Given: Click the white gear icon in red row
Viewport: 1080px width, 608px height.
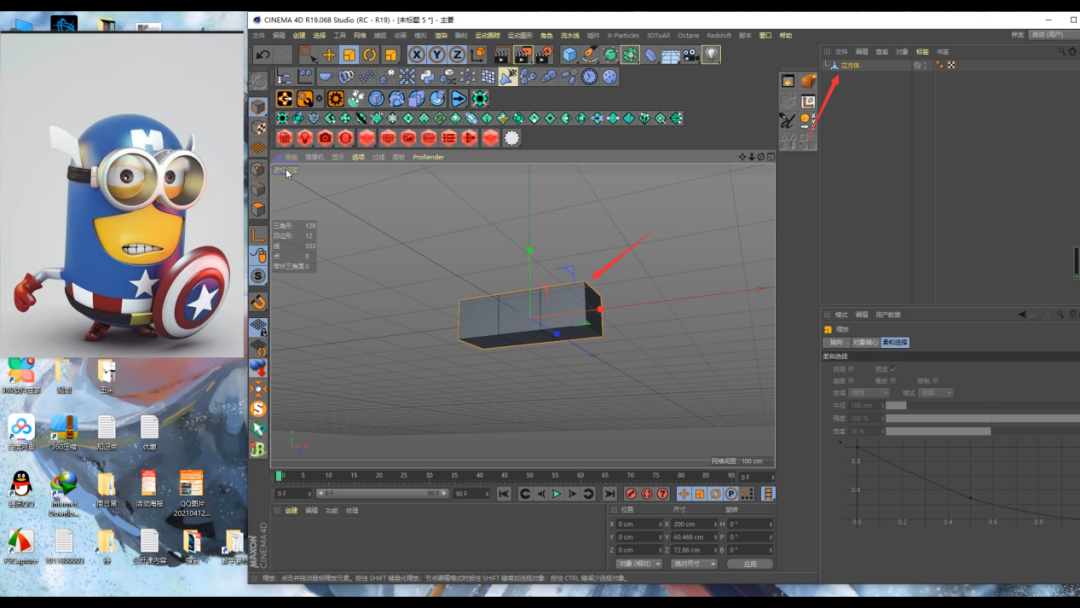Looking at the screenshot, I should 512,138.
